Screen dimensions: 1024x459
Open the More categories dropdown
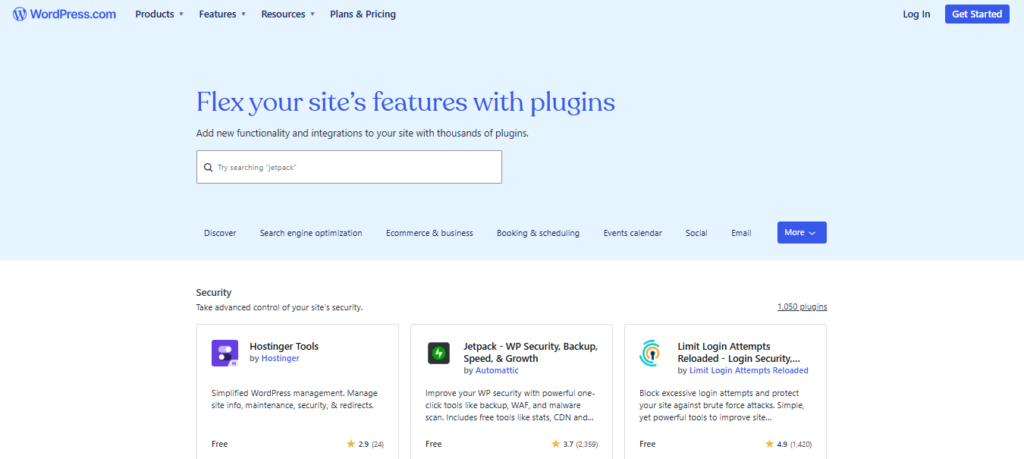(x=801, y=233)
